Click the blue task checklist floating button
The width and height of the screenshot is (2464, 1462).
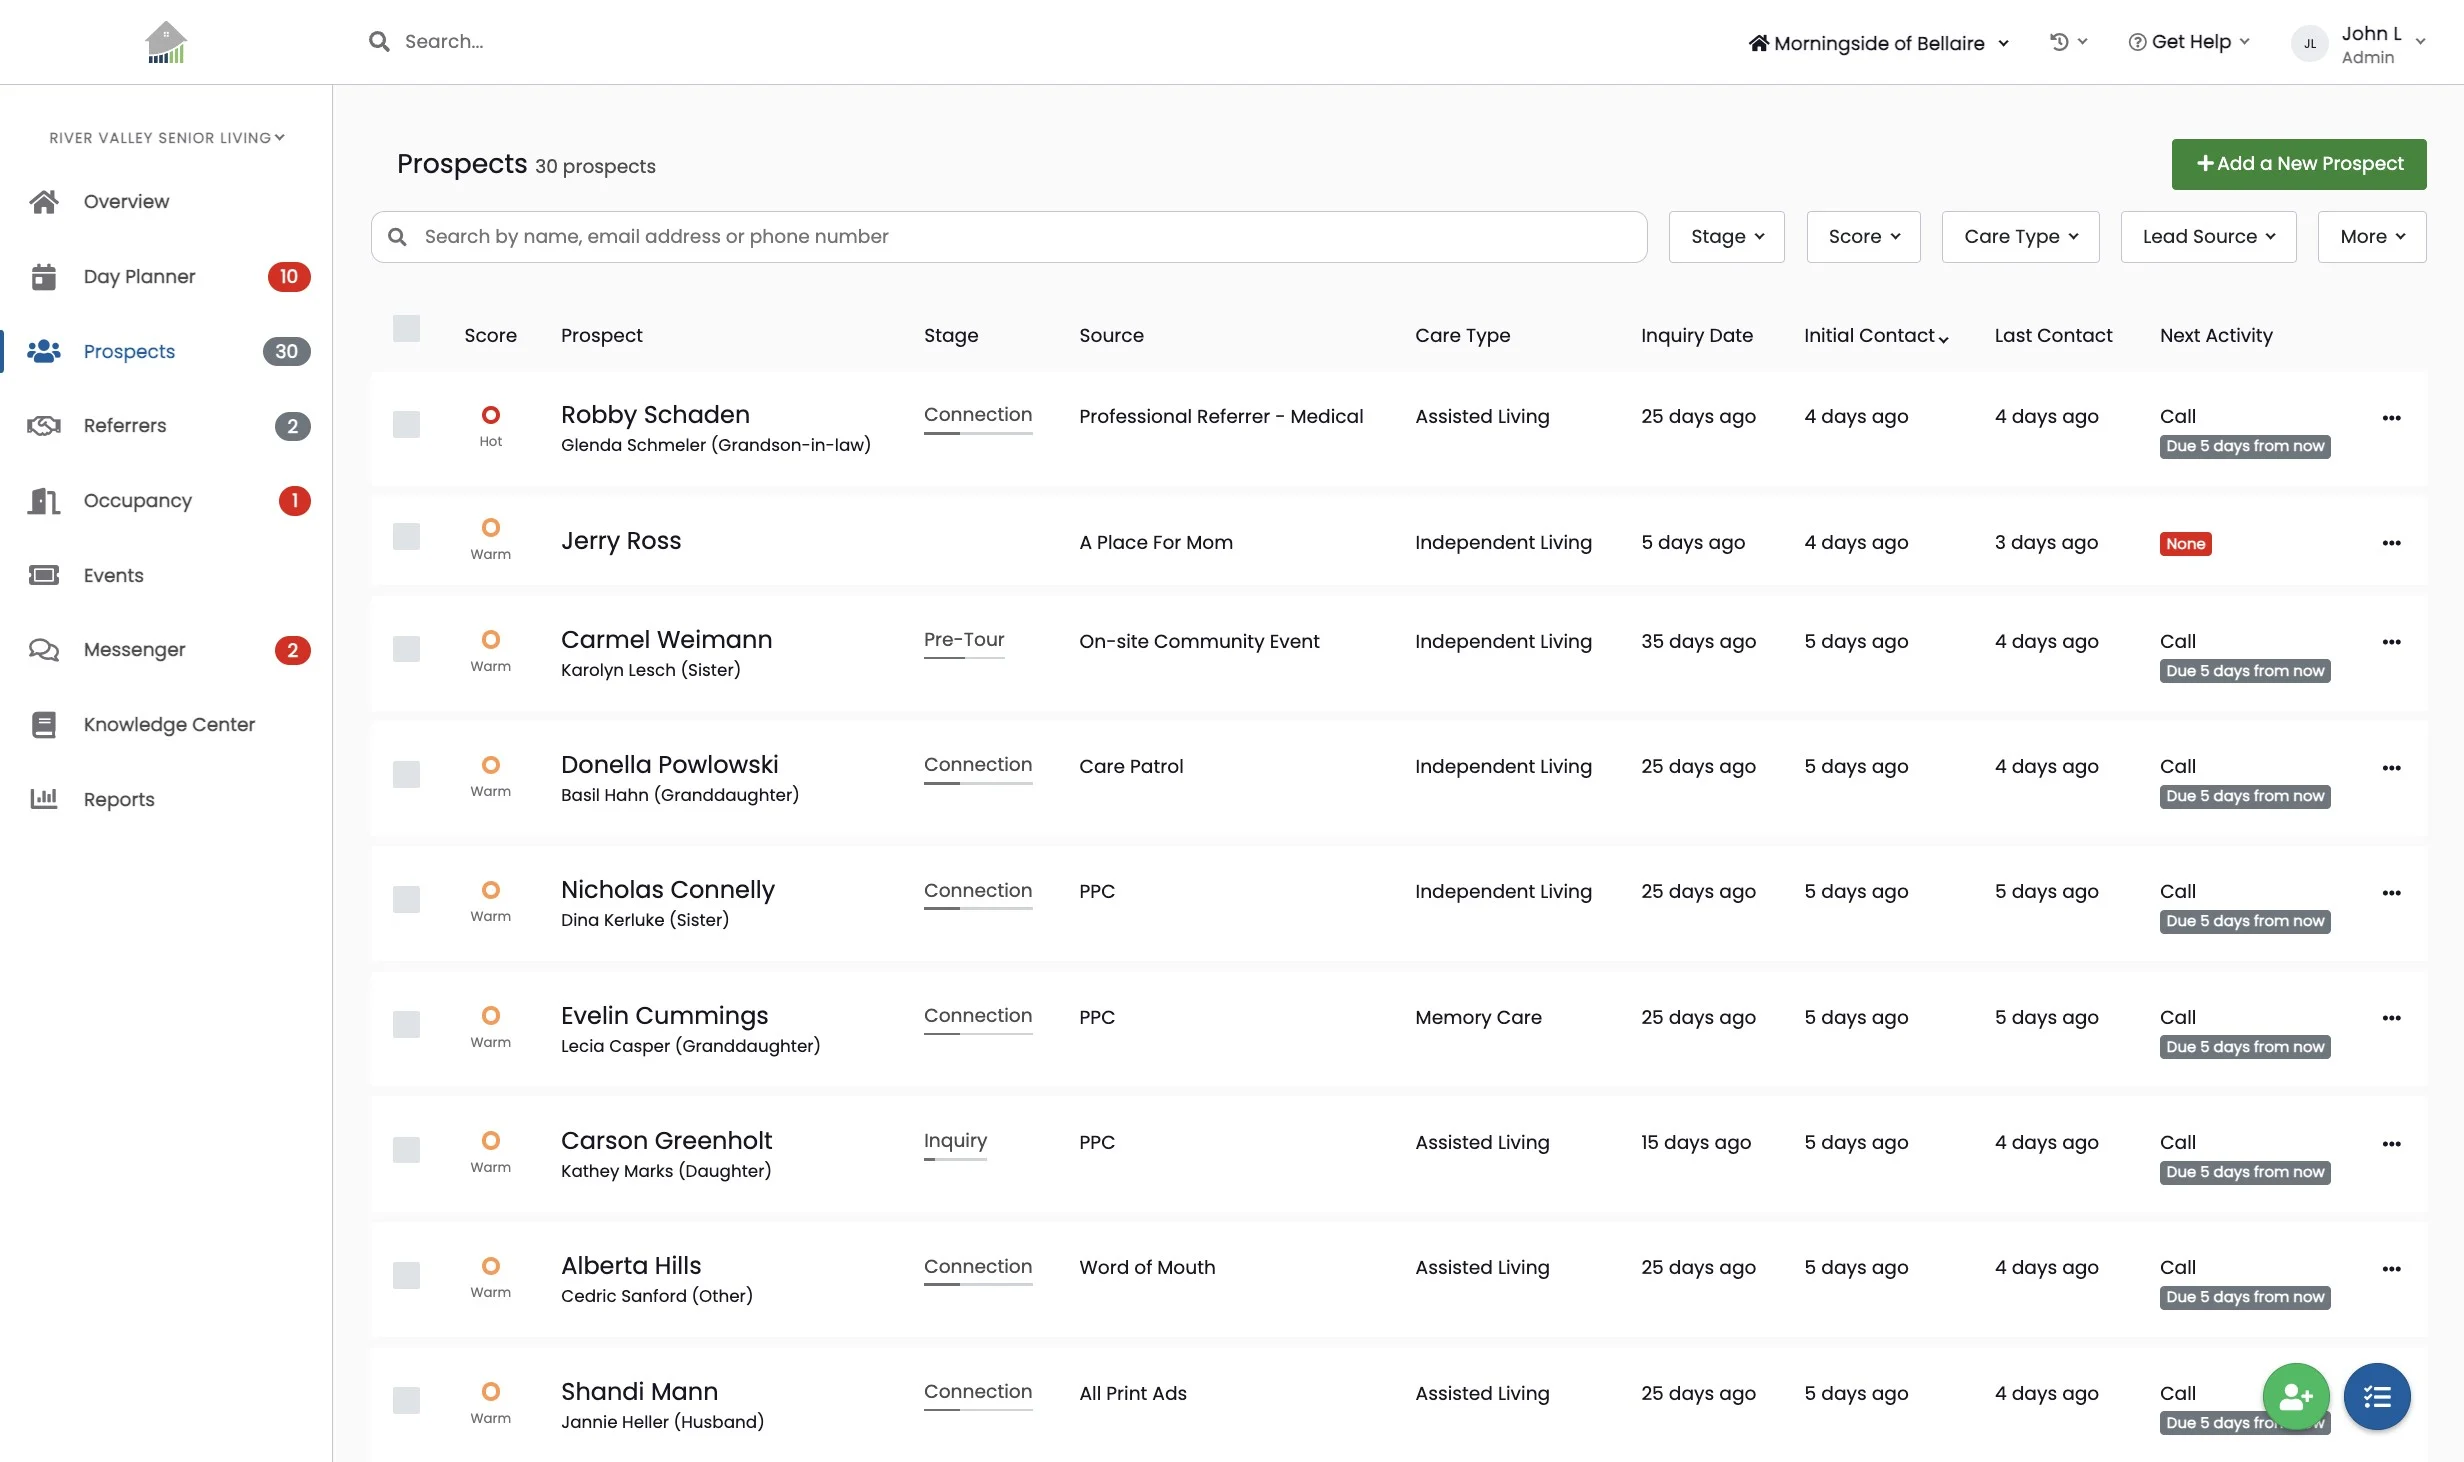pyautogui.click(x=2377, y=1397)
